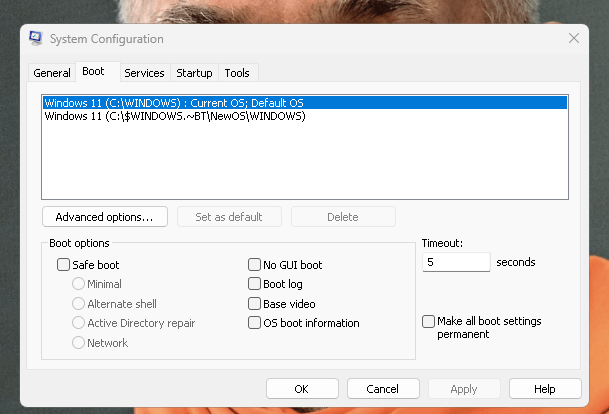Confirm with the OK button
Screen dimensions: 609x414
click(302, 389)
